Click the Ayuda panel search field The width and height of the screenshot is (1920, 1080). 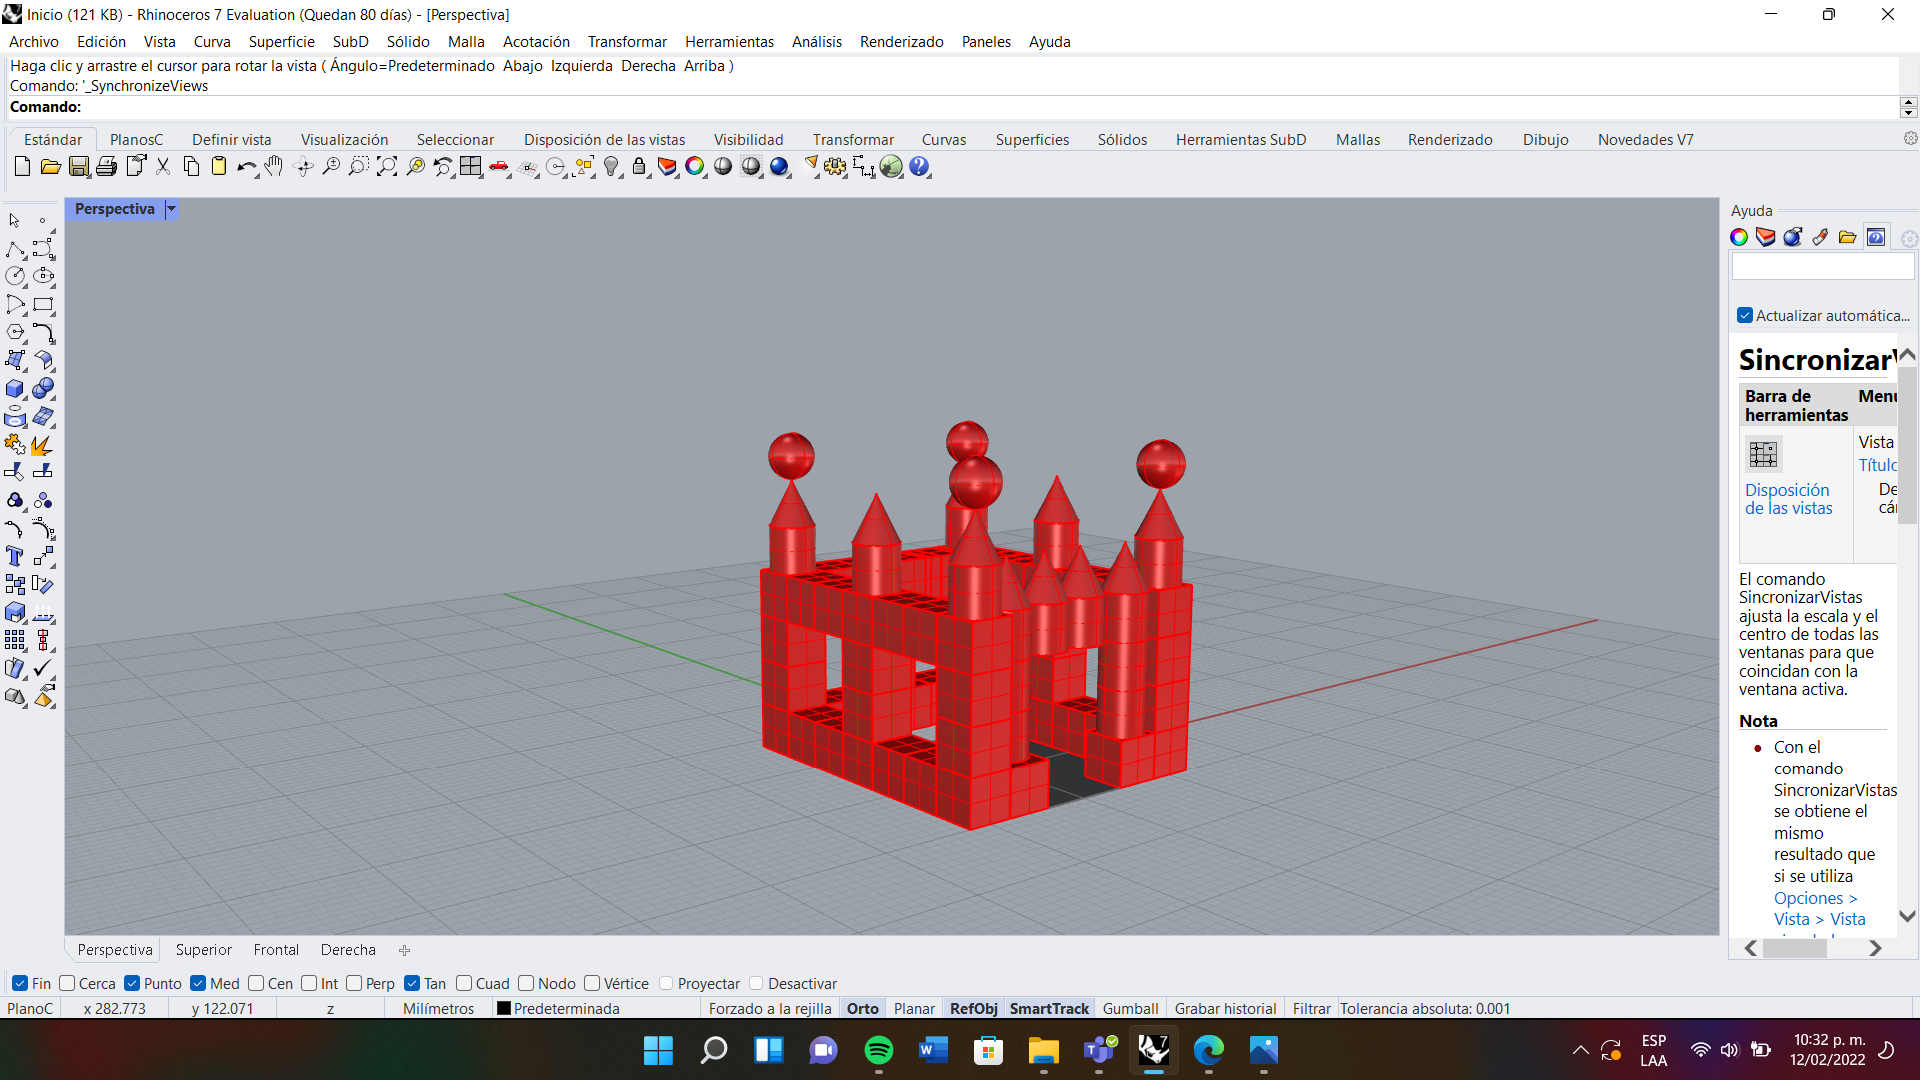tap(1822, 267)
